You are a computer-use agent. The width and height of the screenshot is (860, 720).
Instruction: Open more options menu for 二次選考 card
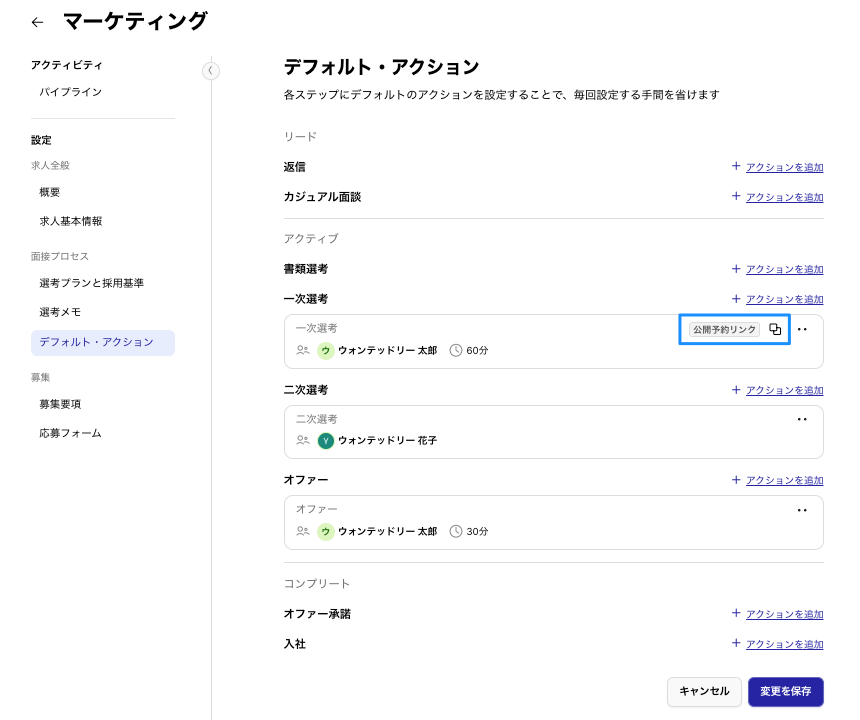click(802, 420)
